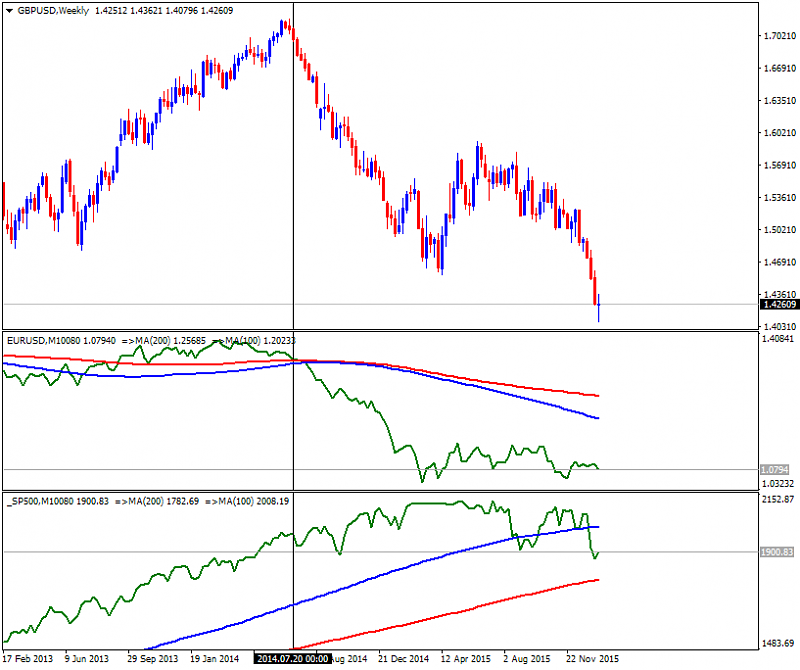Click the 1.50210 price scale level
The height and width of the screenshot is (670, 800).
(x=778, y=230)
